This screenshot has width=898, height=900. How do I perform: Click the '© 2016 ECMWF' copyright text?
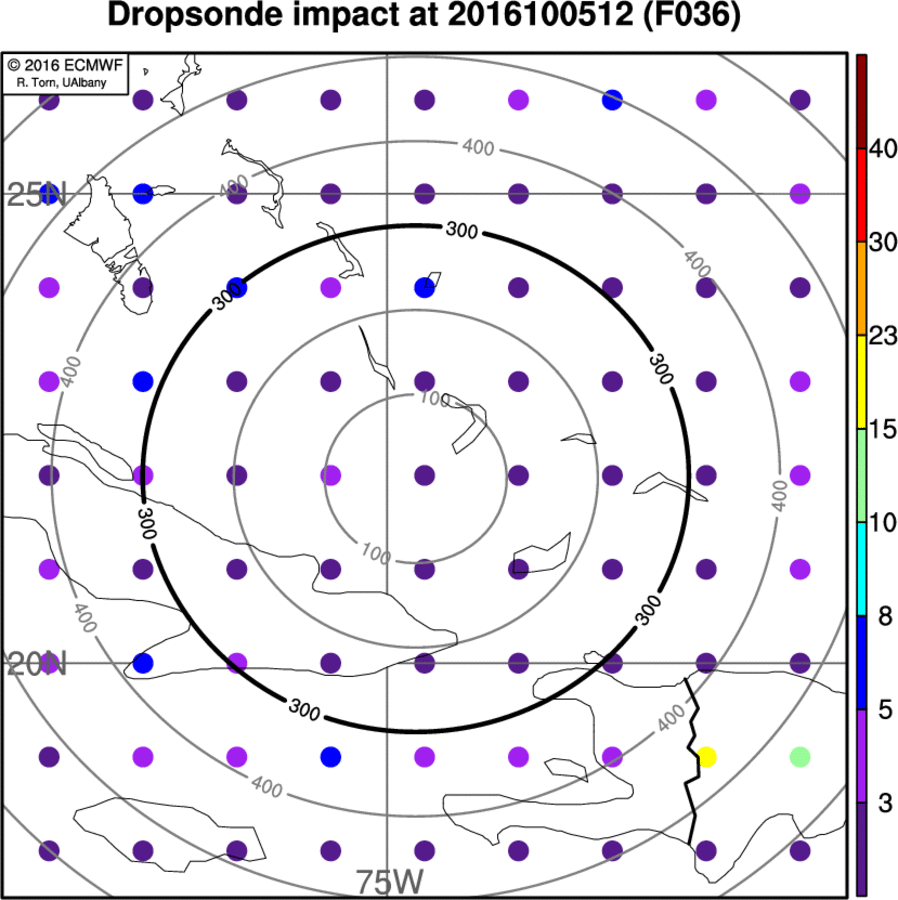click(65, 65)
